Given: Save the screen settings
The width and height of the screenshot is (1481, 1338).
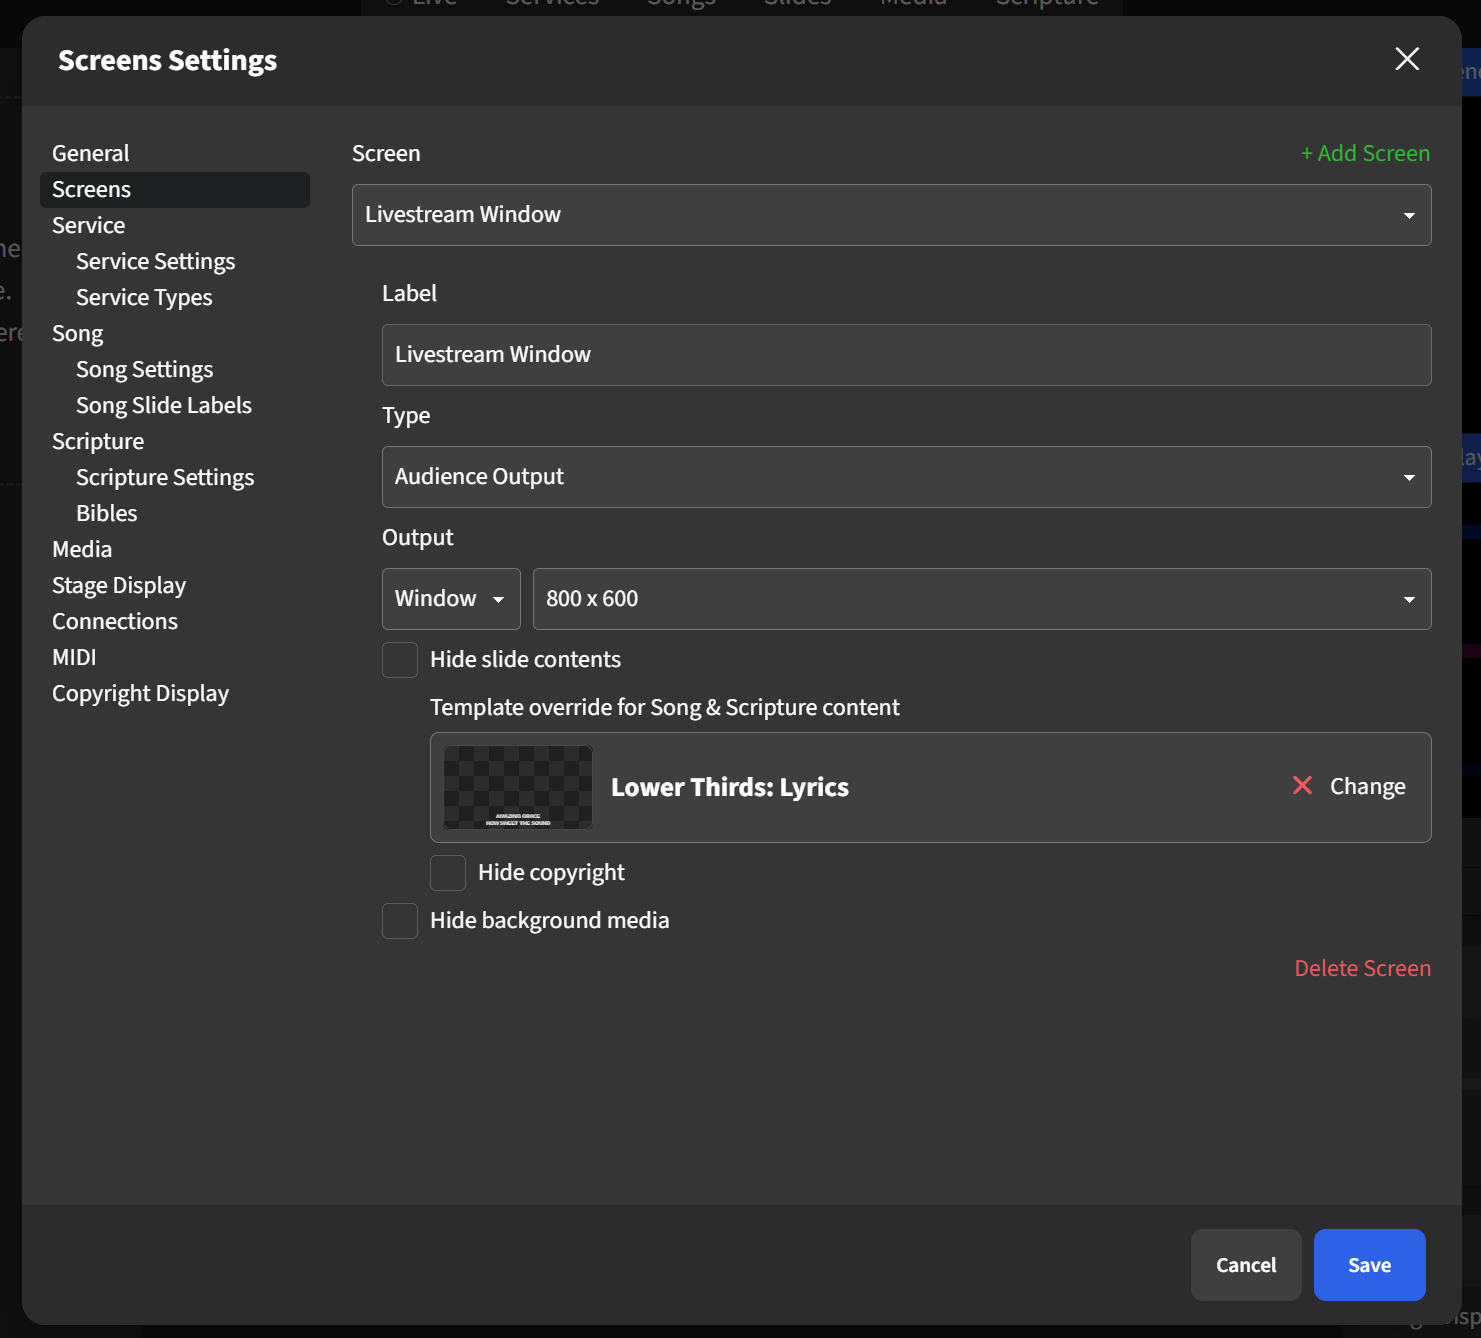Looking at the screenshot, I should [1369, 1264].
